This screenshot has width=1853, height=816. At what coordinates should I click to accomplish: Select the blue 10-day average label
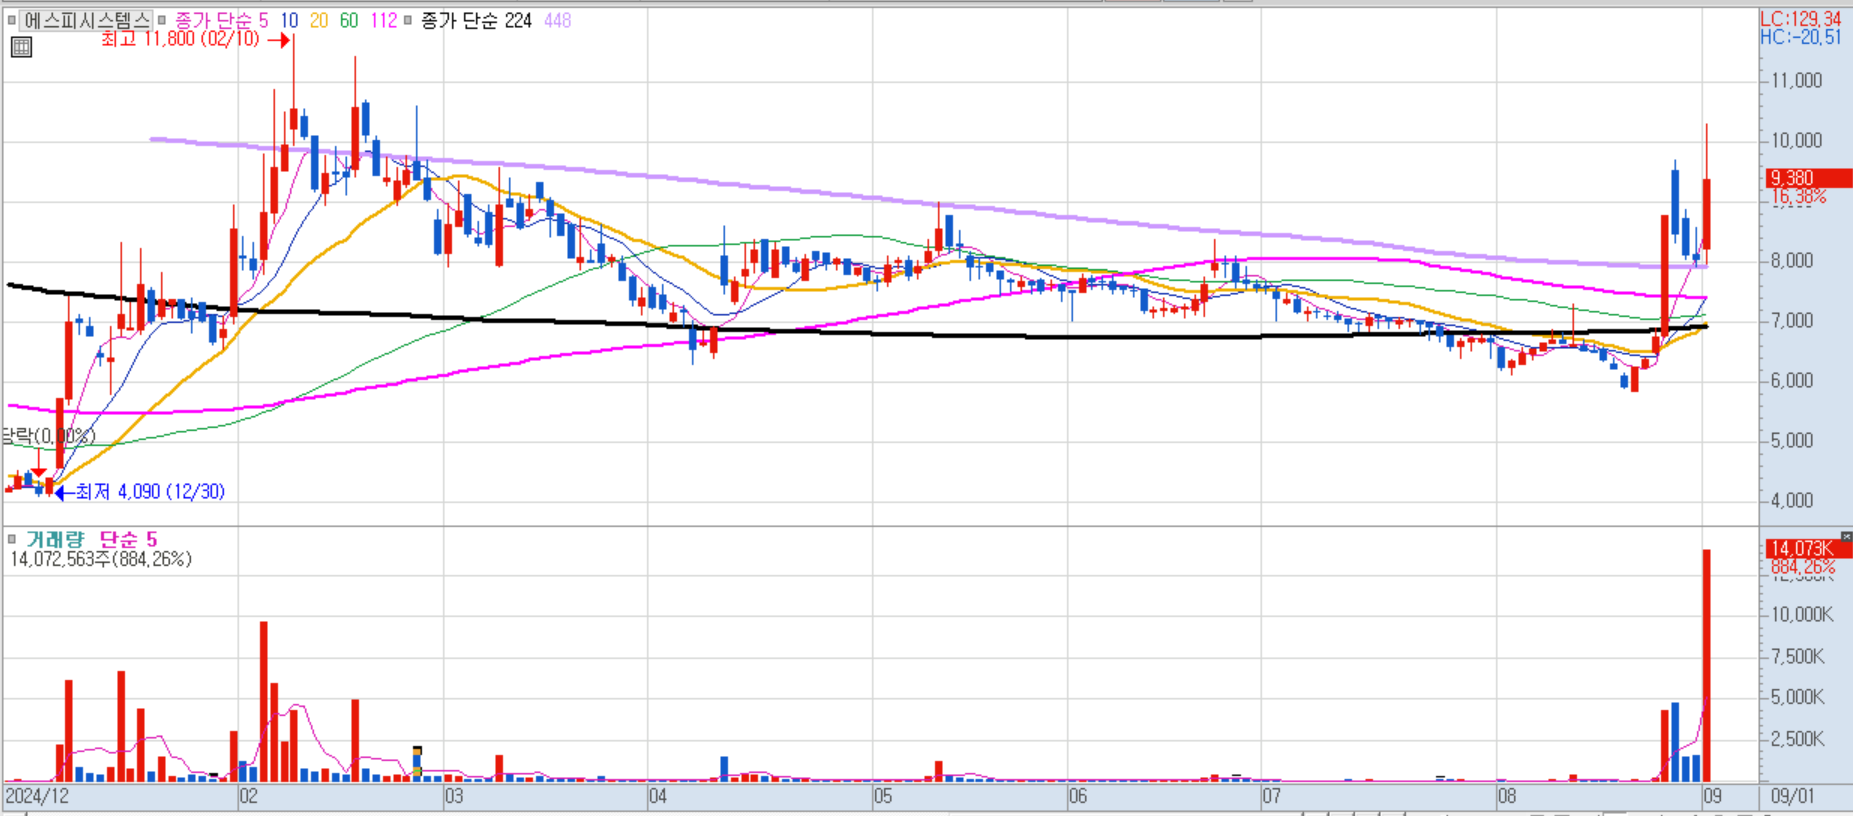[x=289, y=20]
